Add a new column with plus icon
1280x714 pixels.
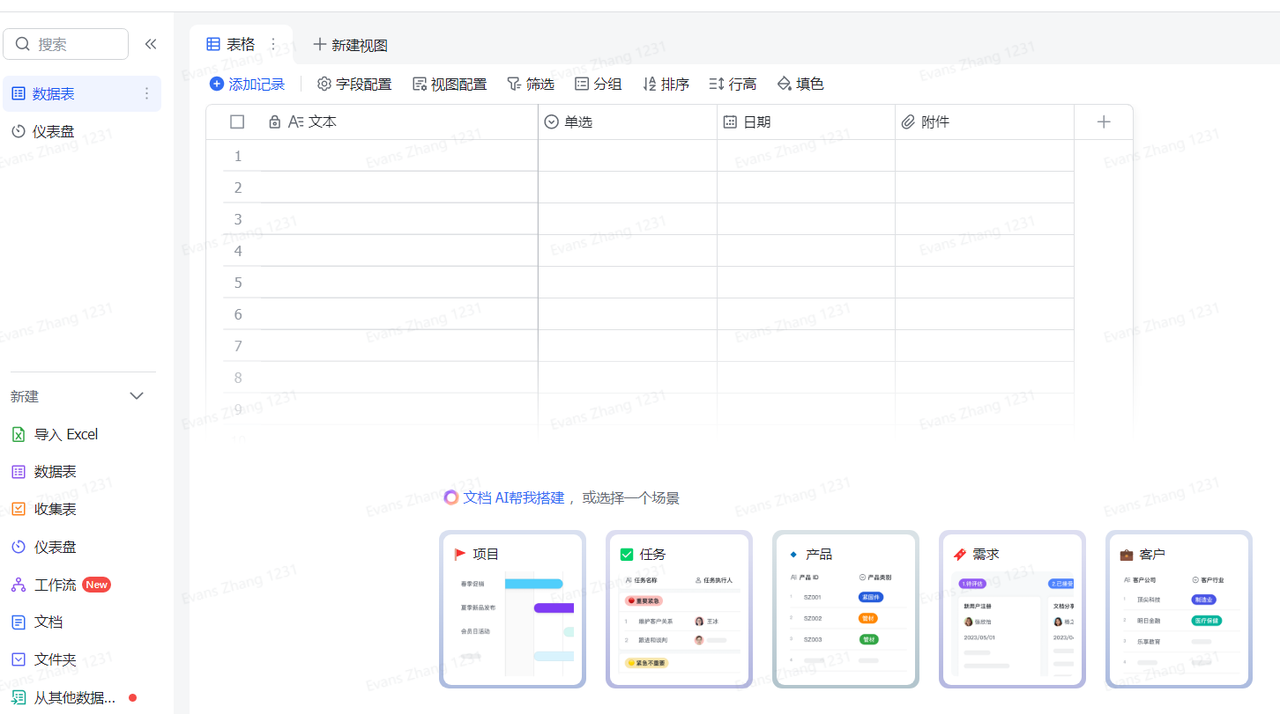1103,122
